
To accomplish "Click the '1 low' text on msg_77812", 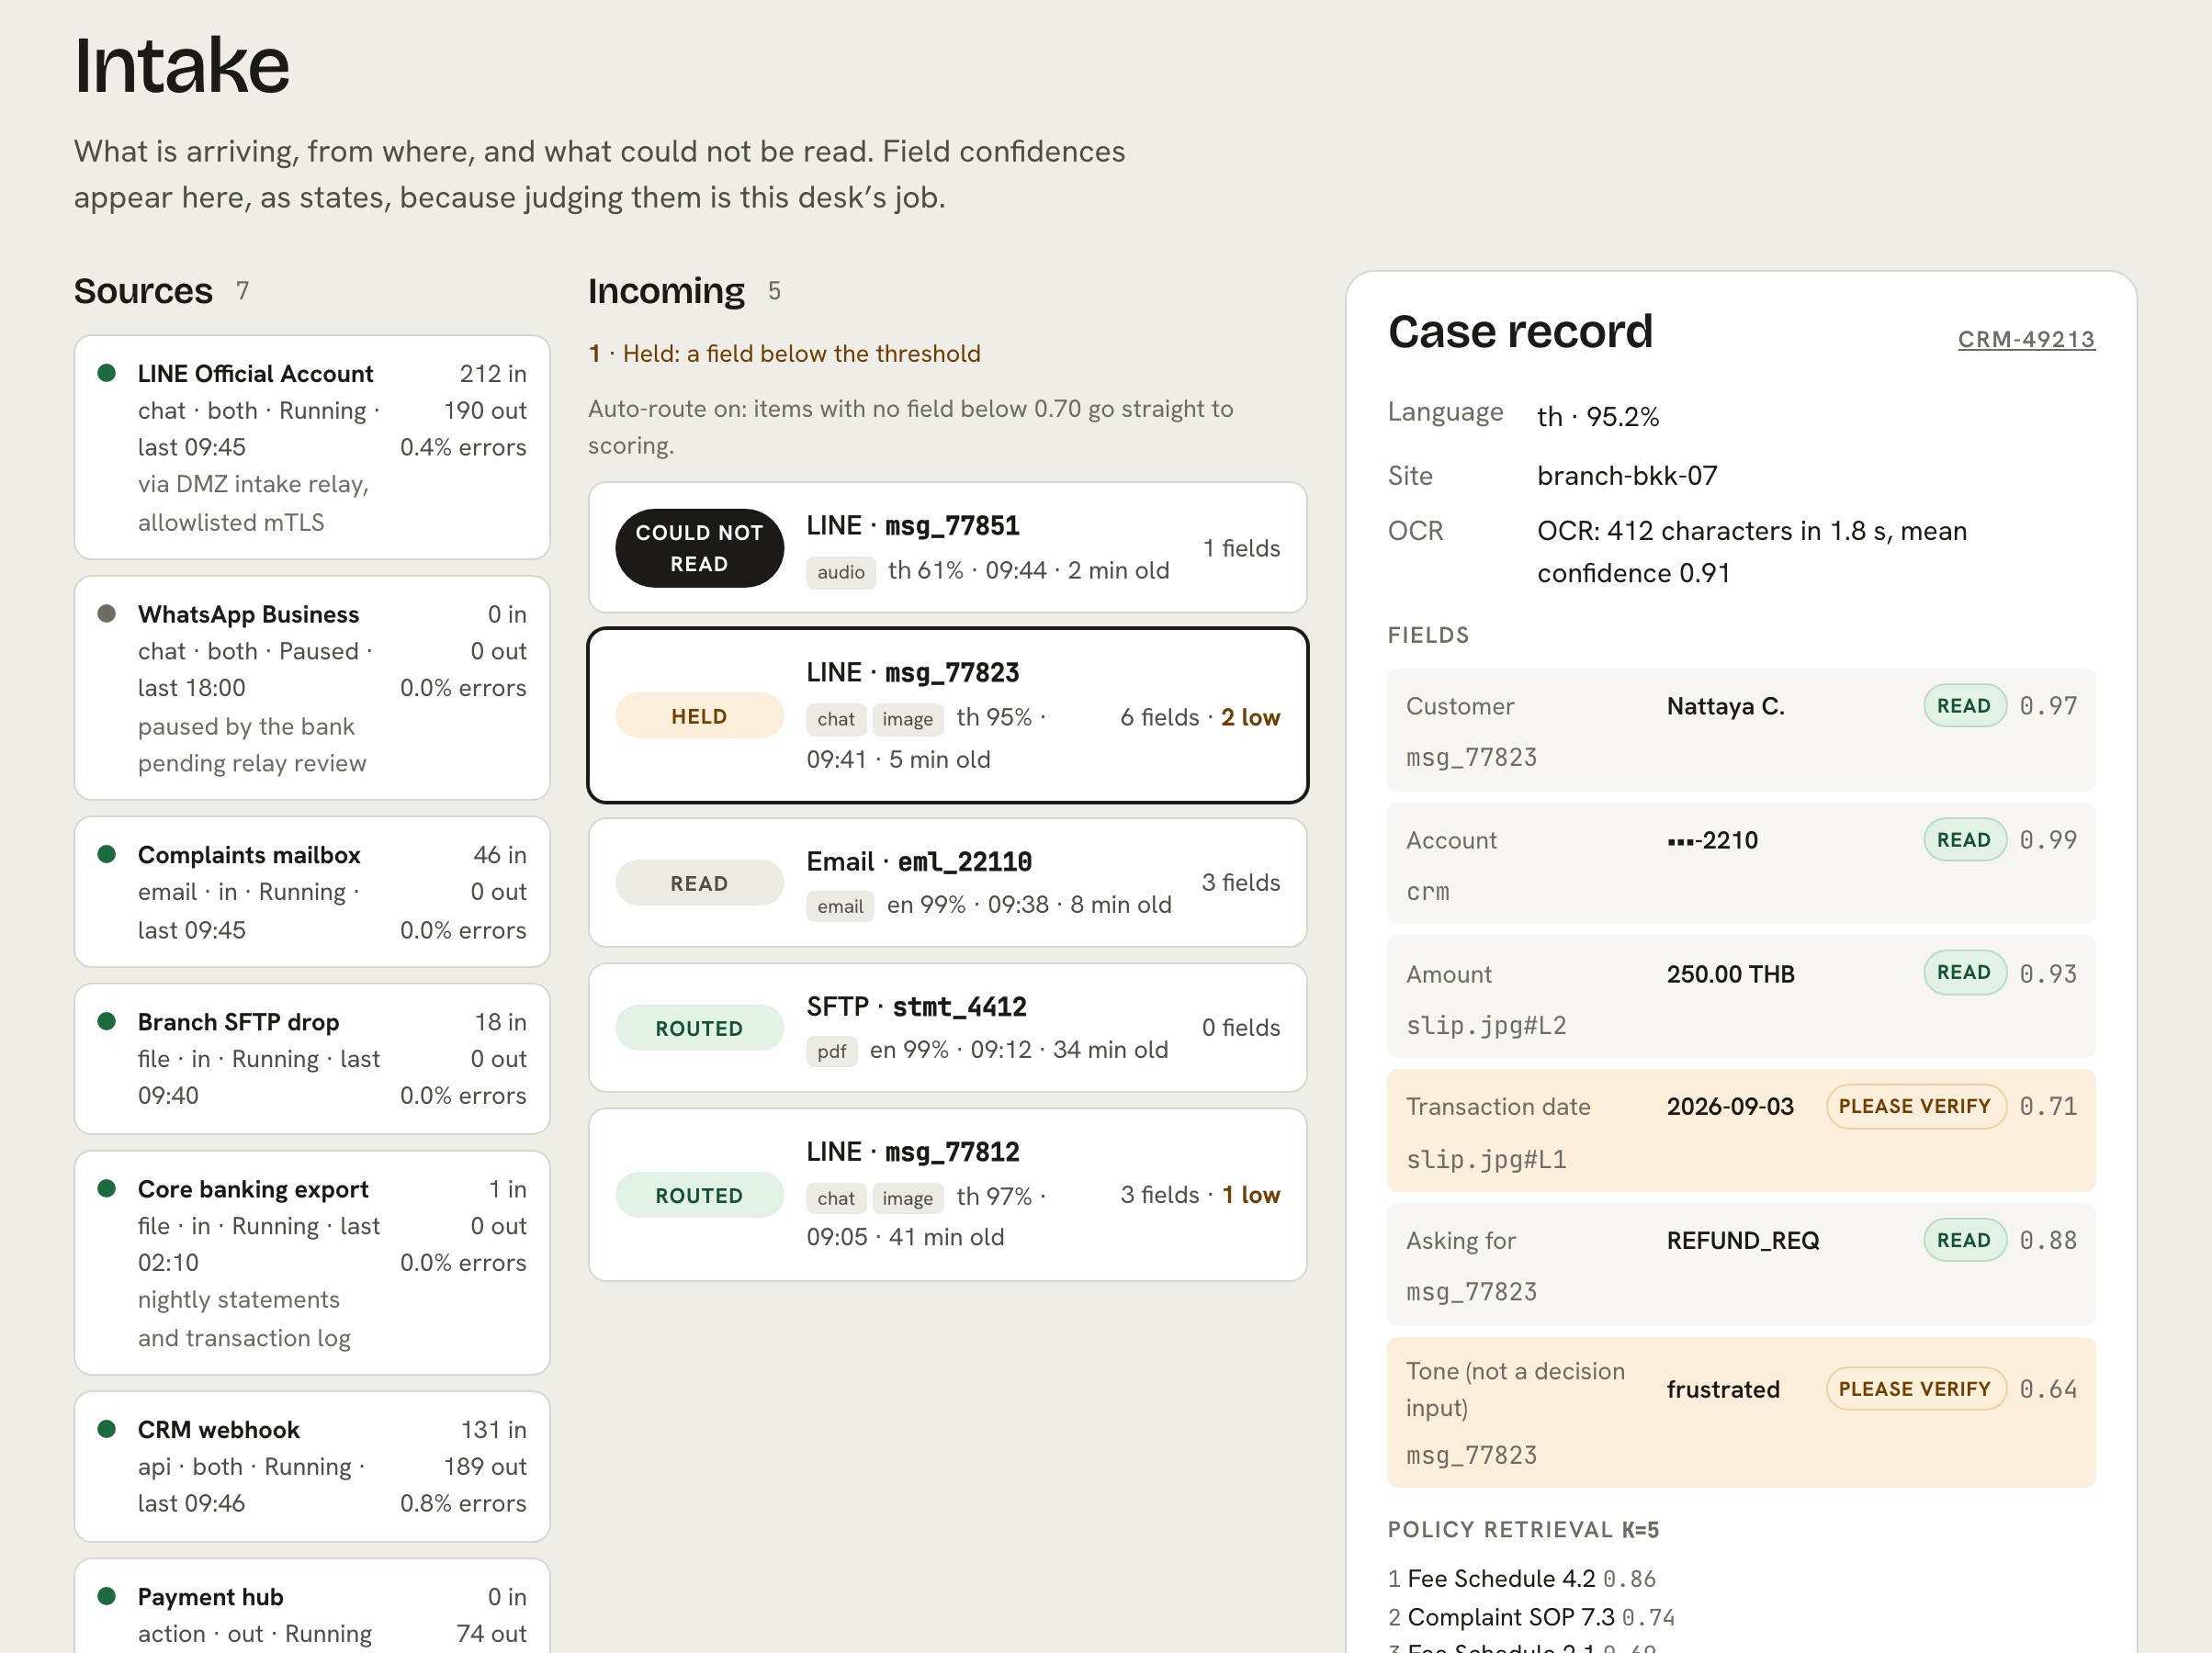I will coord(1251,1194).
